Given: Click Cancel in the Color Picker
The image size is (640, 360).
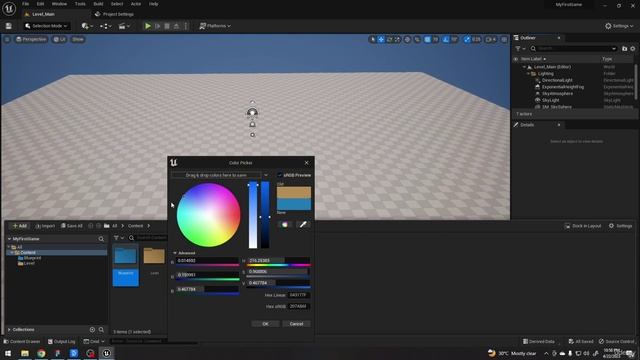Looking at the screenshot, I should [296, 324].
